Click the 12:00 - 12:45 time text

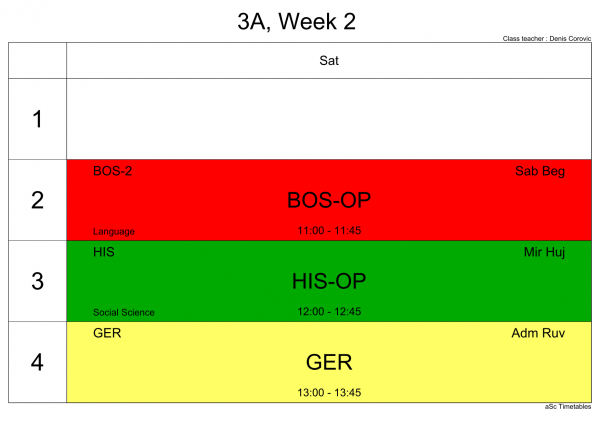pyautogui.click(x=329, y=311)
